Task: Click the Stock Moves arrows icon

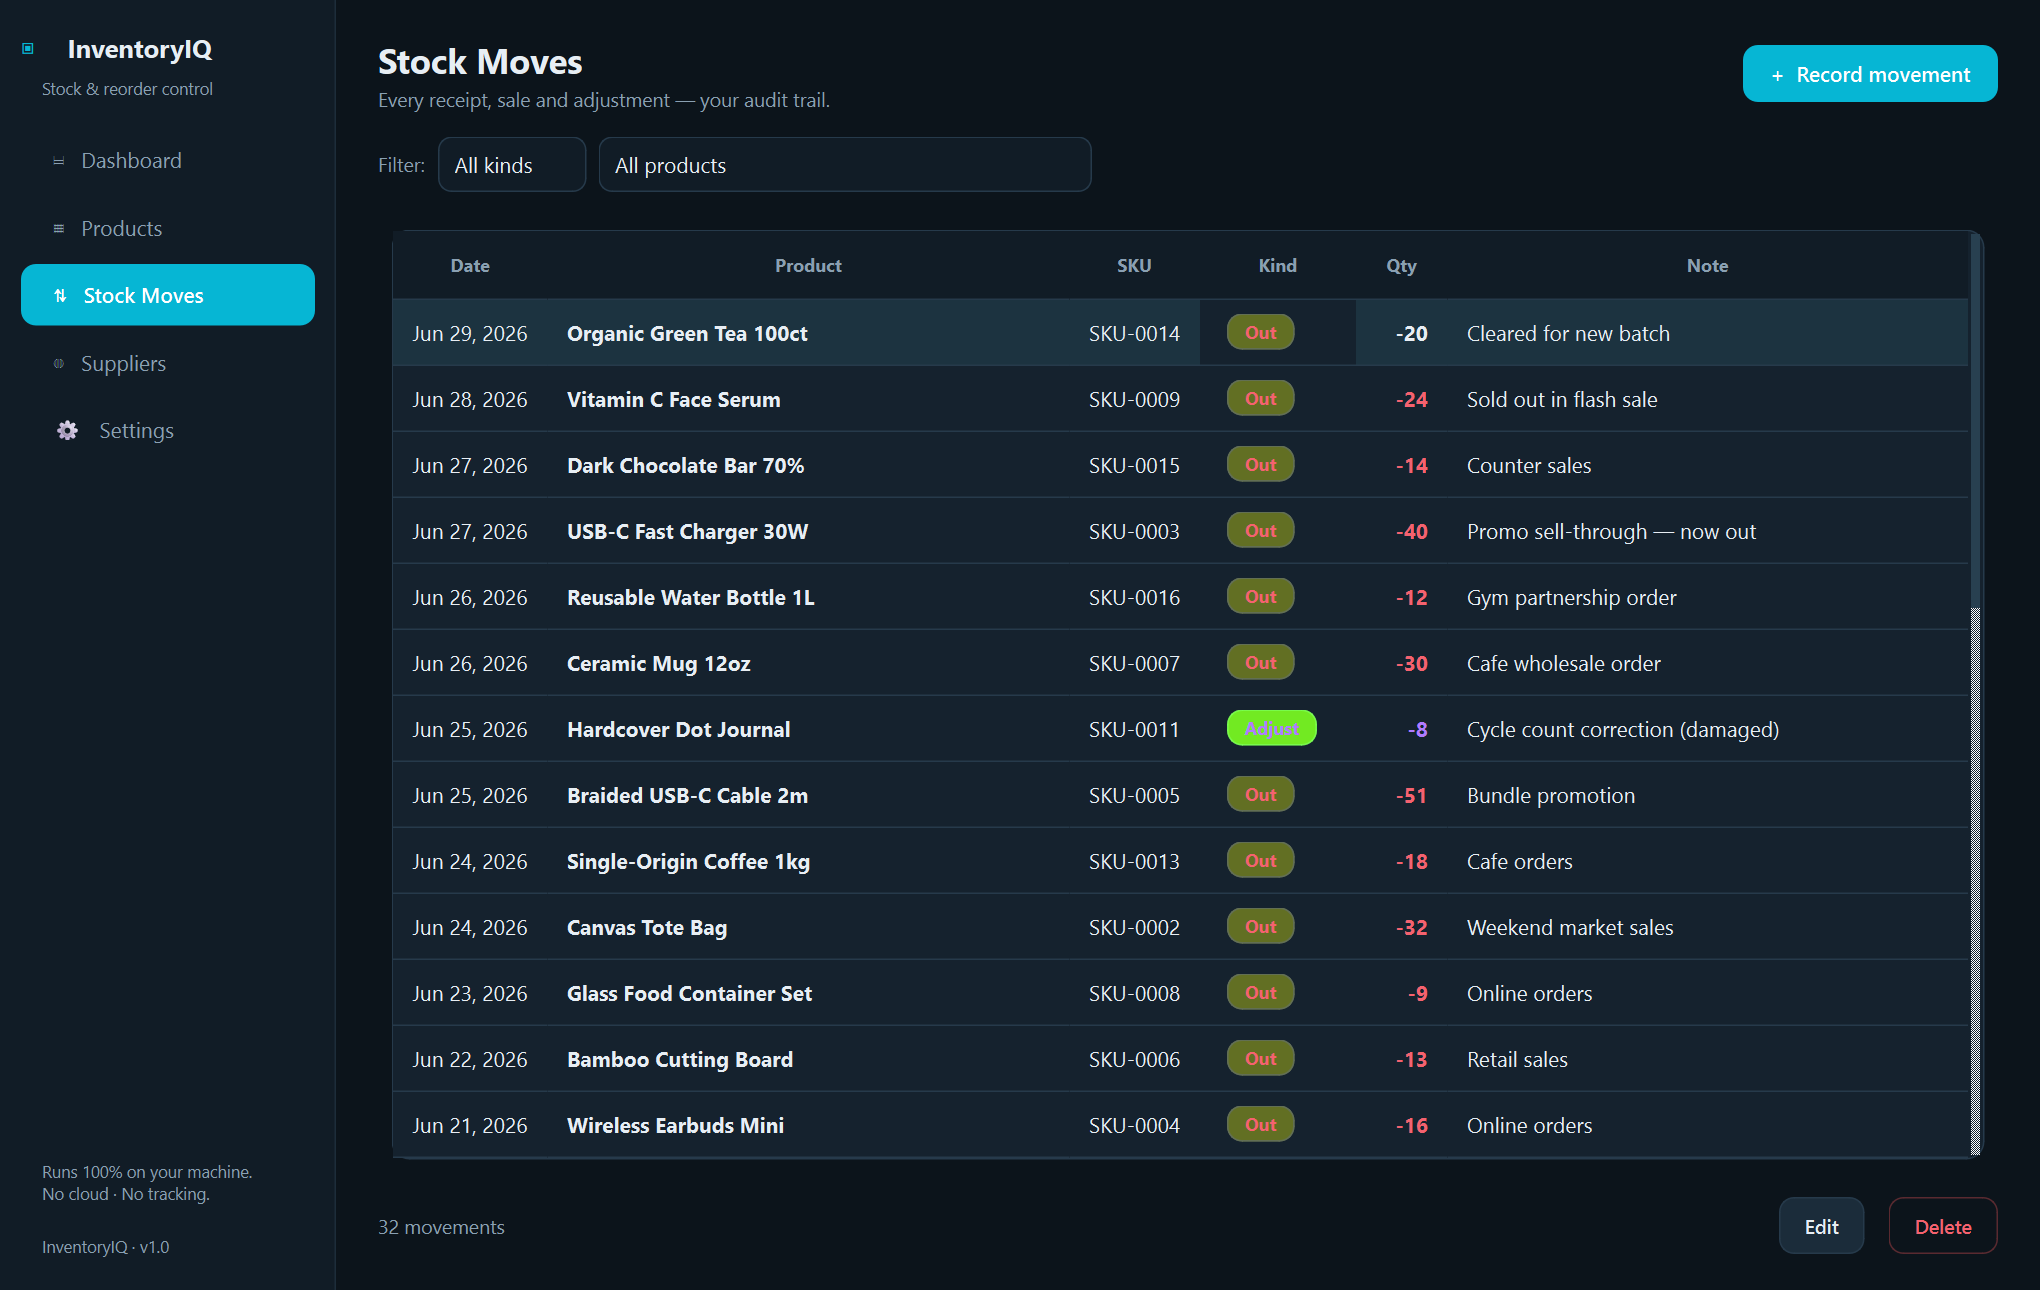Action: (60, 295)
